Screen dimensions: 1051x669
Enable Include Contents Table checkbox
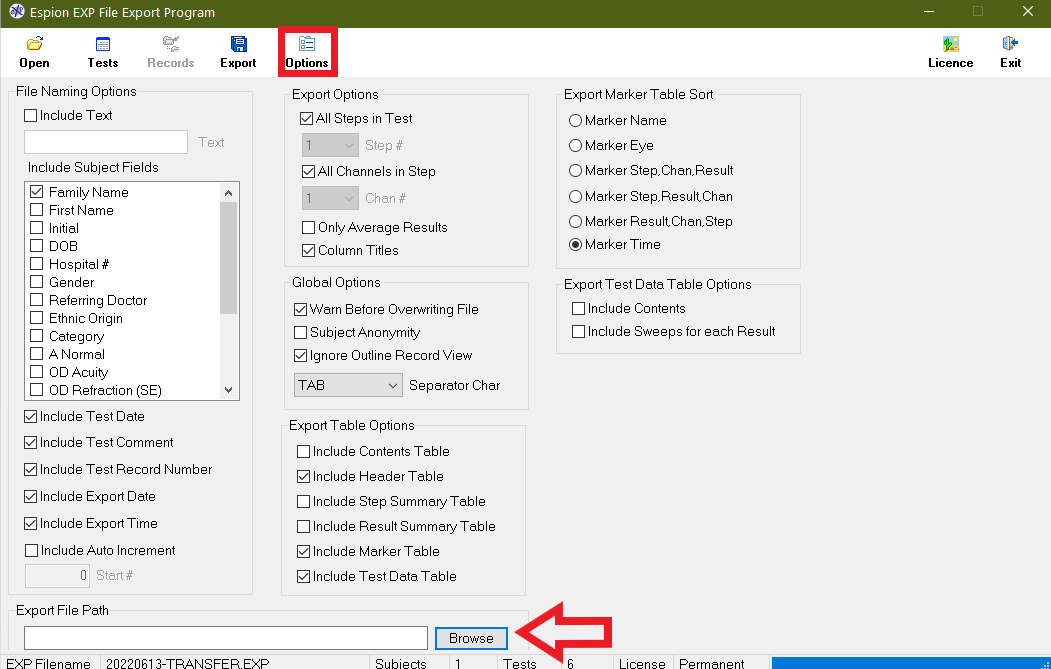tap(304, 452)
